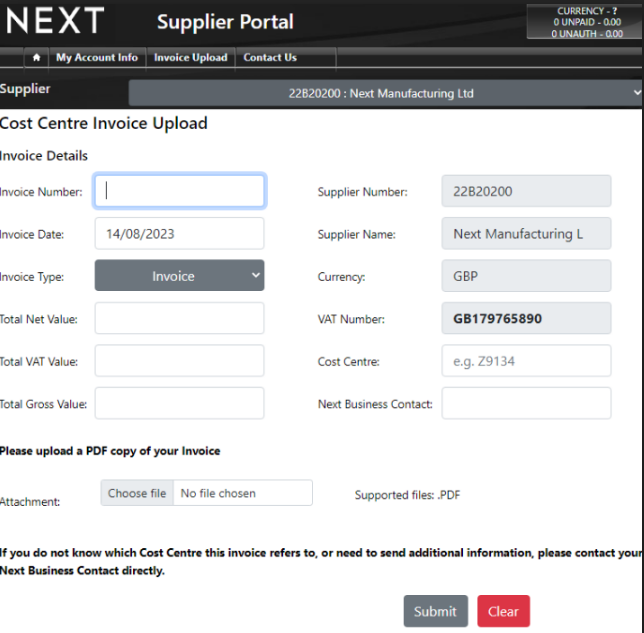Clear the invoice form
This screenshot has height=633, width=644.
tap(503, 611)
